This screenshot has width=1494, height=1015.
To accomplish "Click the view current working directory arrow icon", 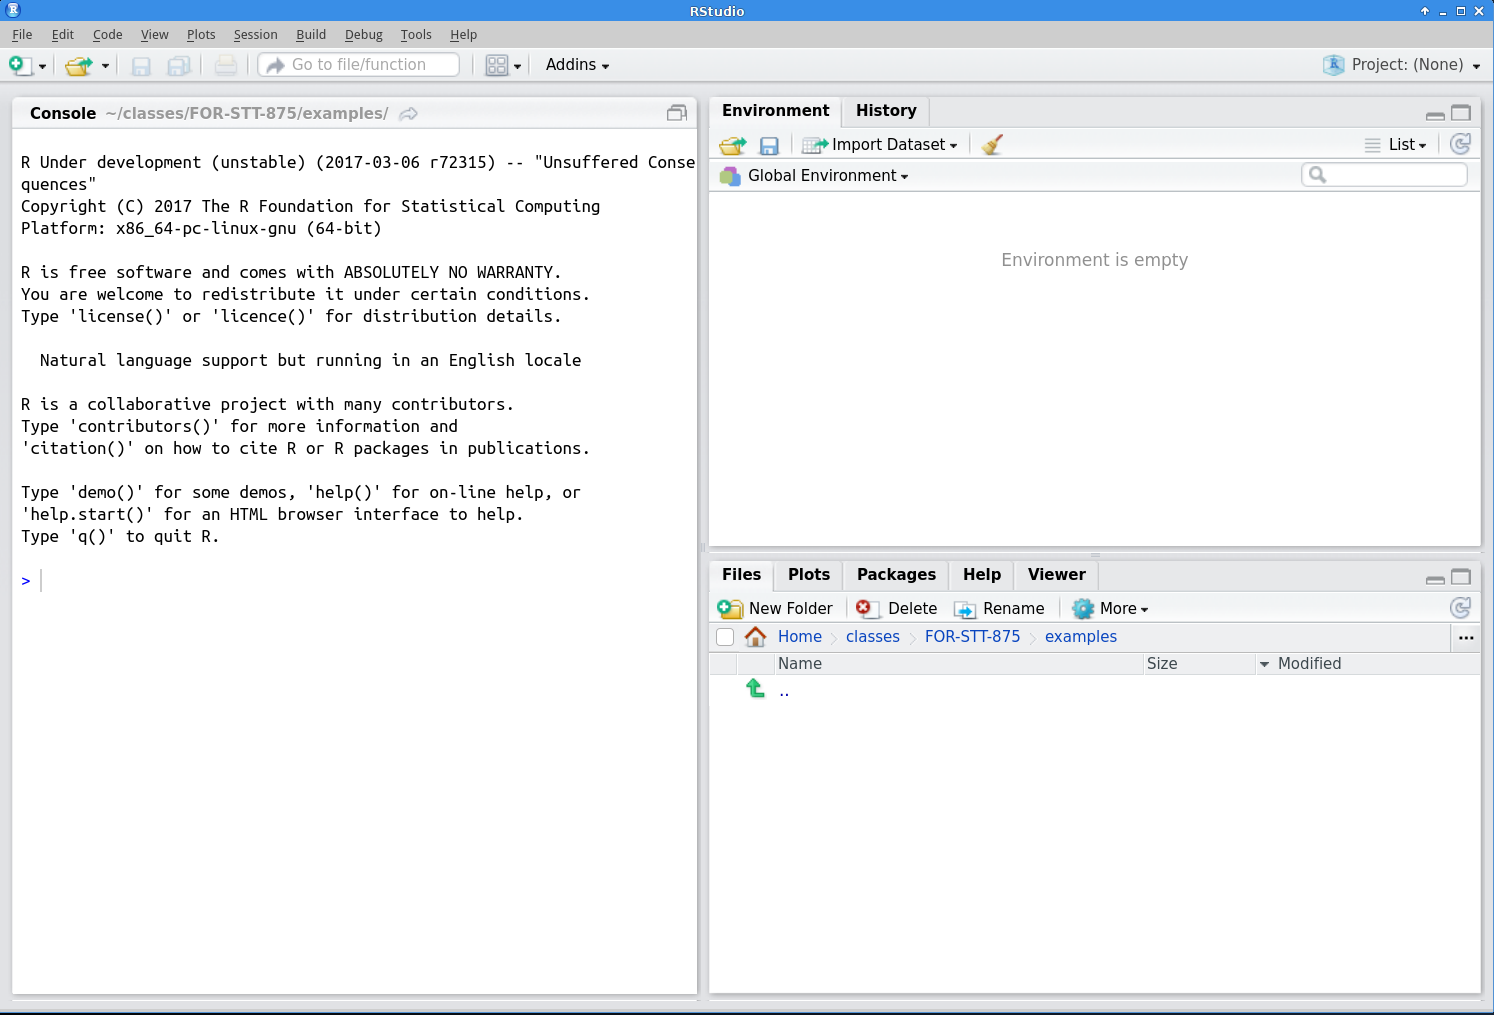I will coord(408,114).
